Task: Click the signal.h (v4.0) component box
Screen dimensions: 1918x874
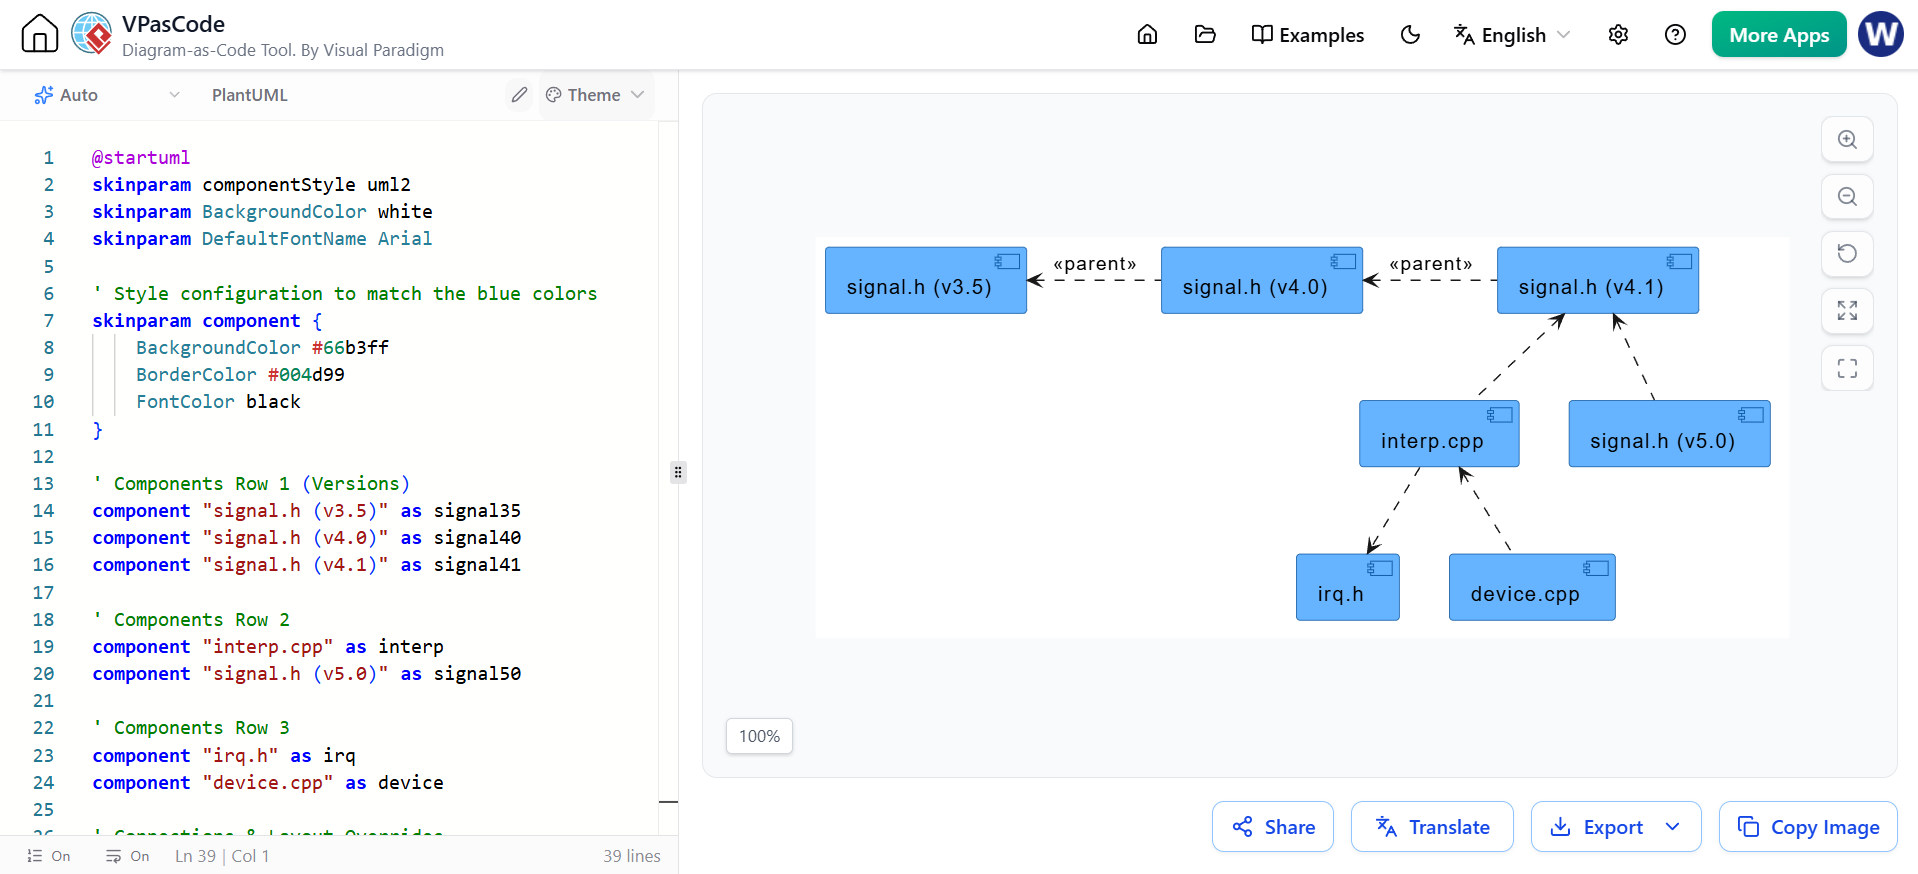Action: coord(1262,281)
